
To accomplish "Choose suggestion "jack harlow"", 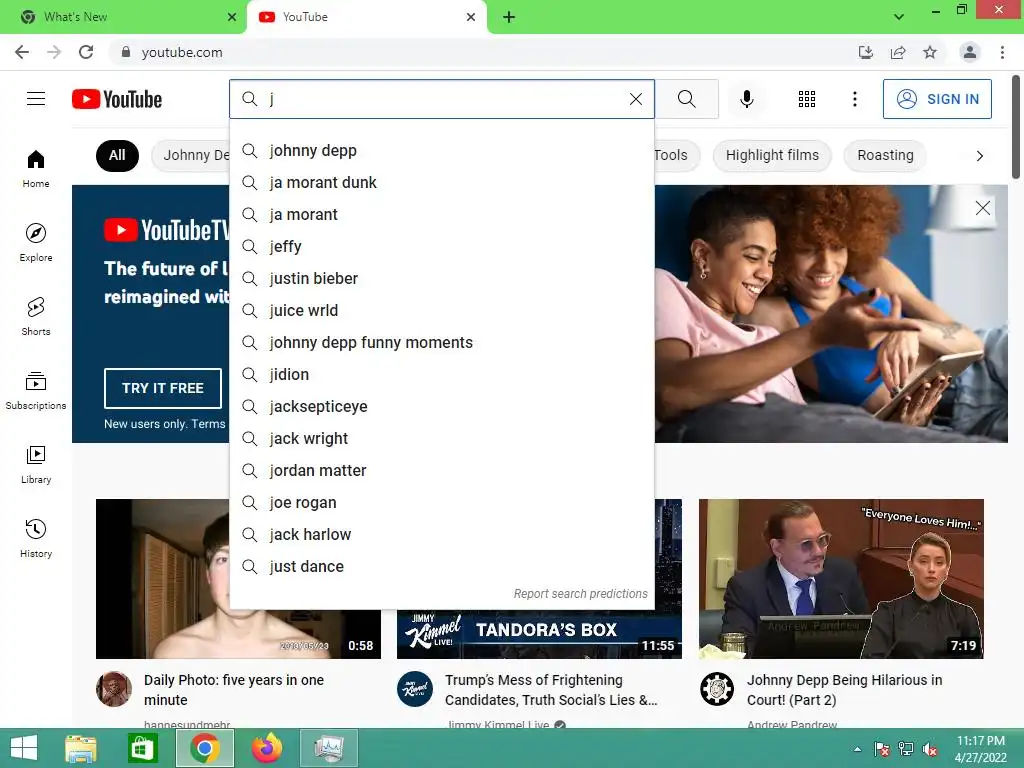I will 441,535.
